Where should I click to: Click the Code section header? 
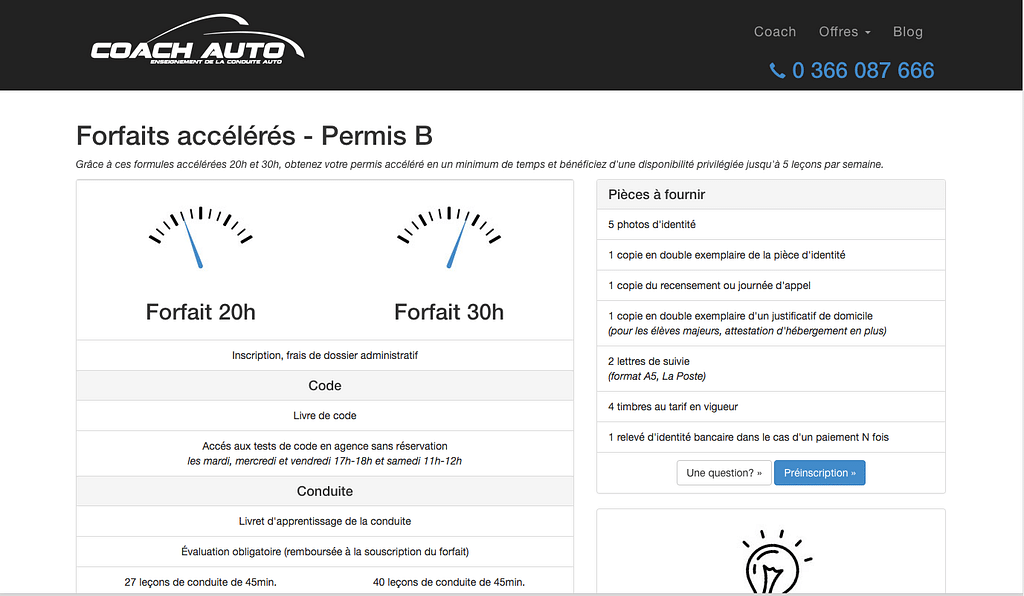pyautogui.click(x=325, y=385)
